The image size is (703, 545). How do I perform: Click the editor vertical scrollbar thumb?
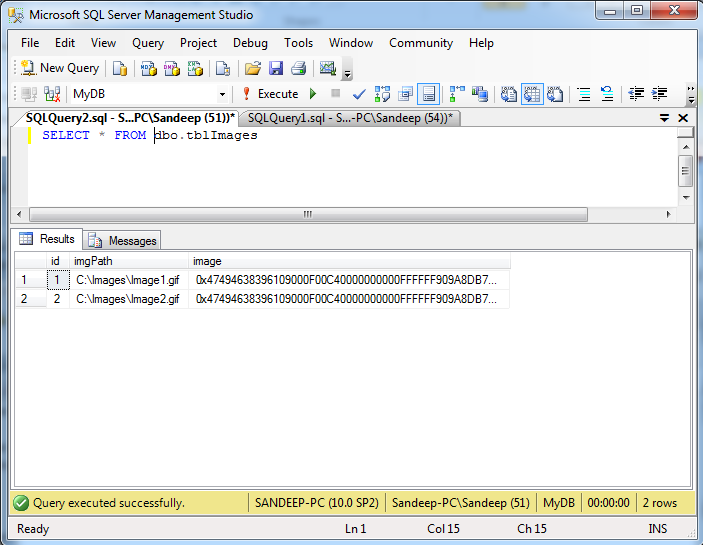[686, 171]
